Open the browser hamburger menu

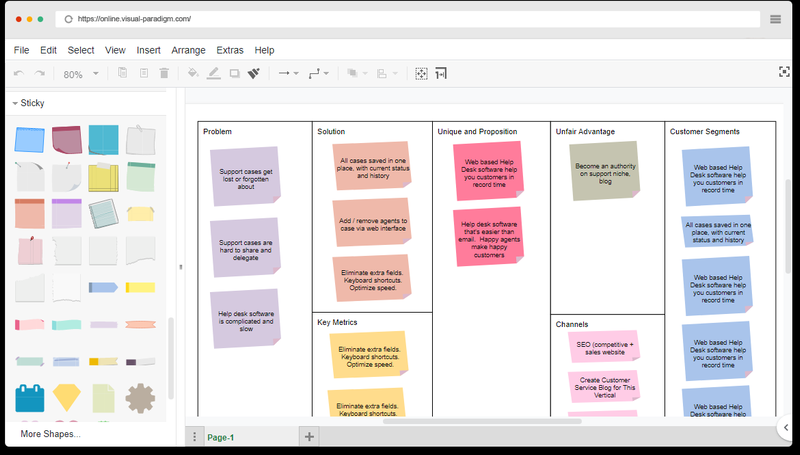pyautogui.click(x=776, y=19)
